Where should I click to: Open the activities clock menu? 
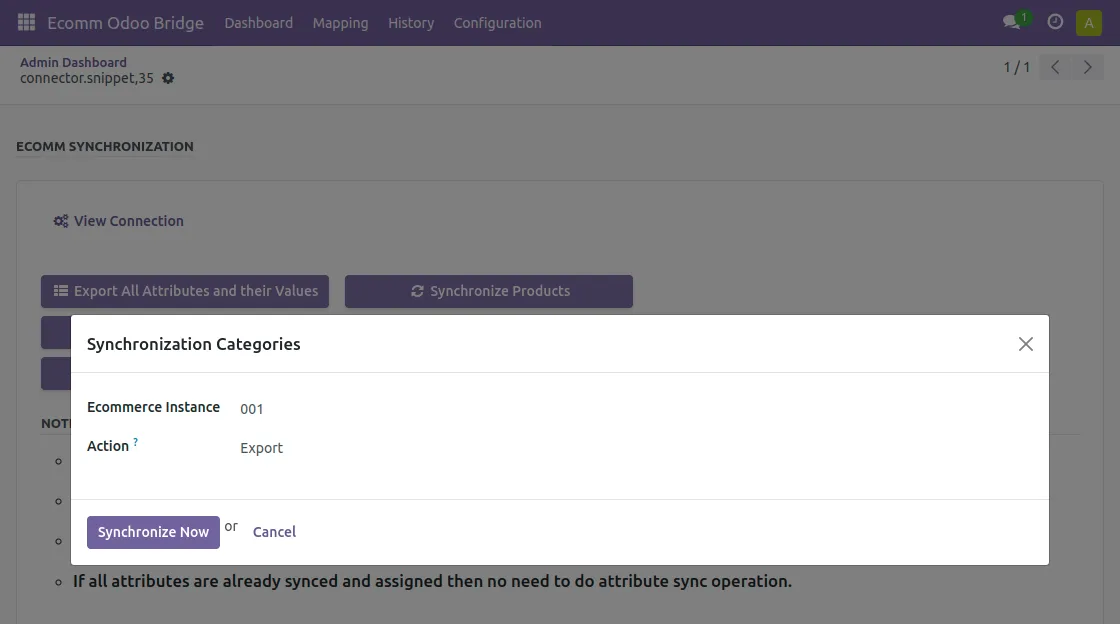pos(1055,21)
